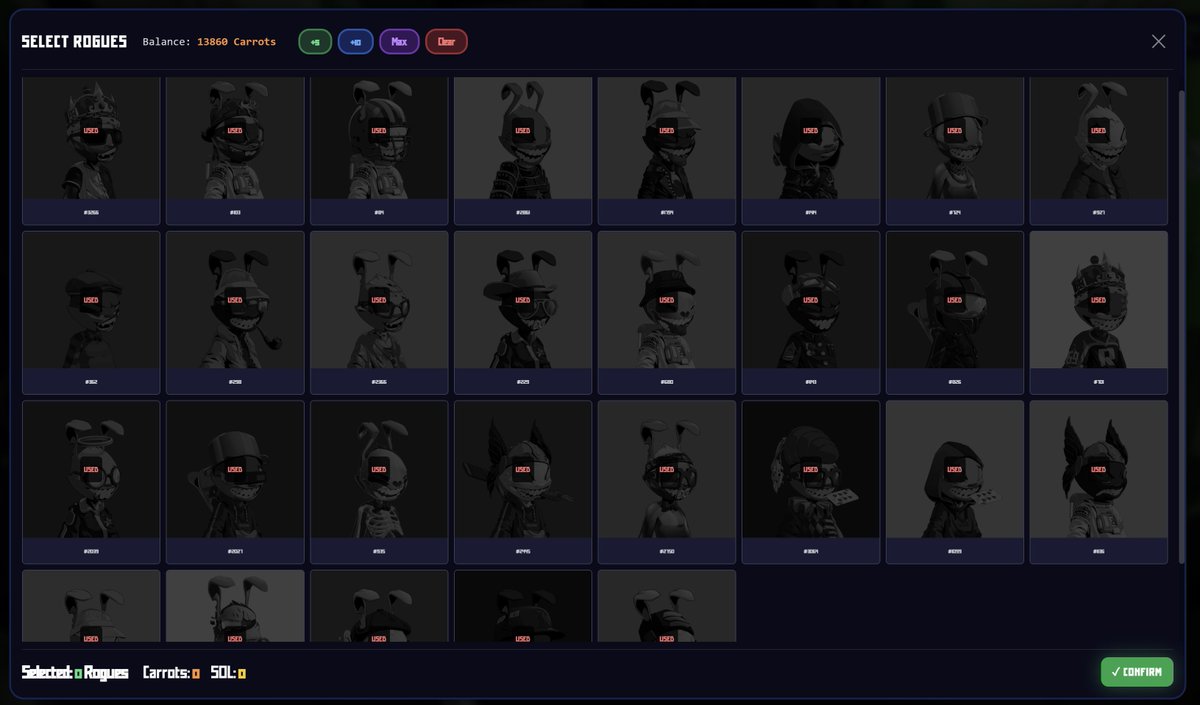The height and width of the screenshot is (705, 1200).
Task: Select the top-row hooded rogue on dark background
Action: coord(811,150)
